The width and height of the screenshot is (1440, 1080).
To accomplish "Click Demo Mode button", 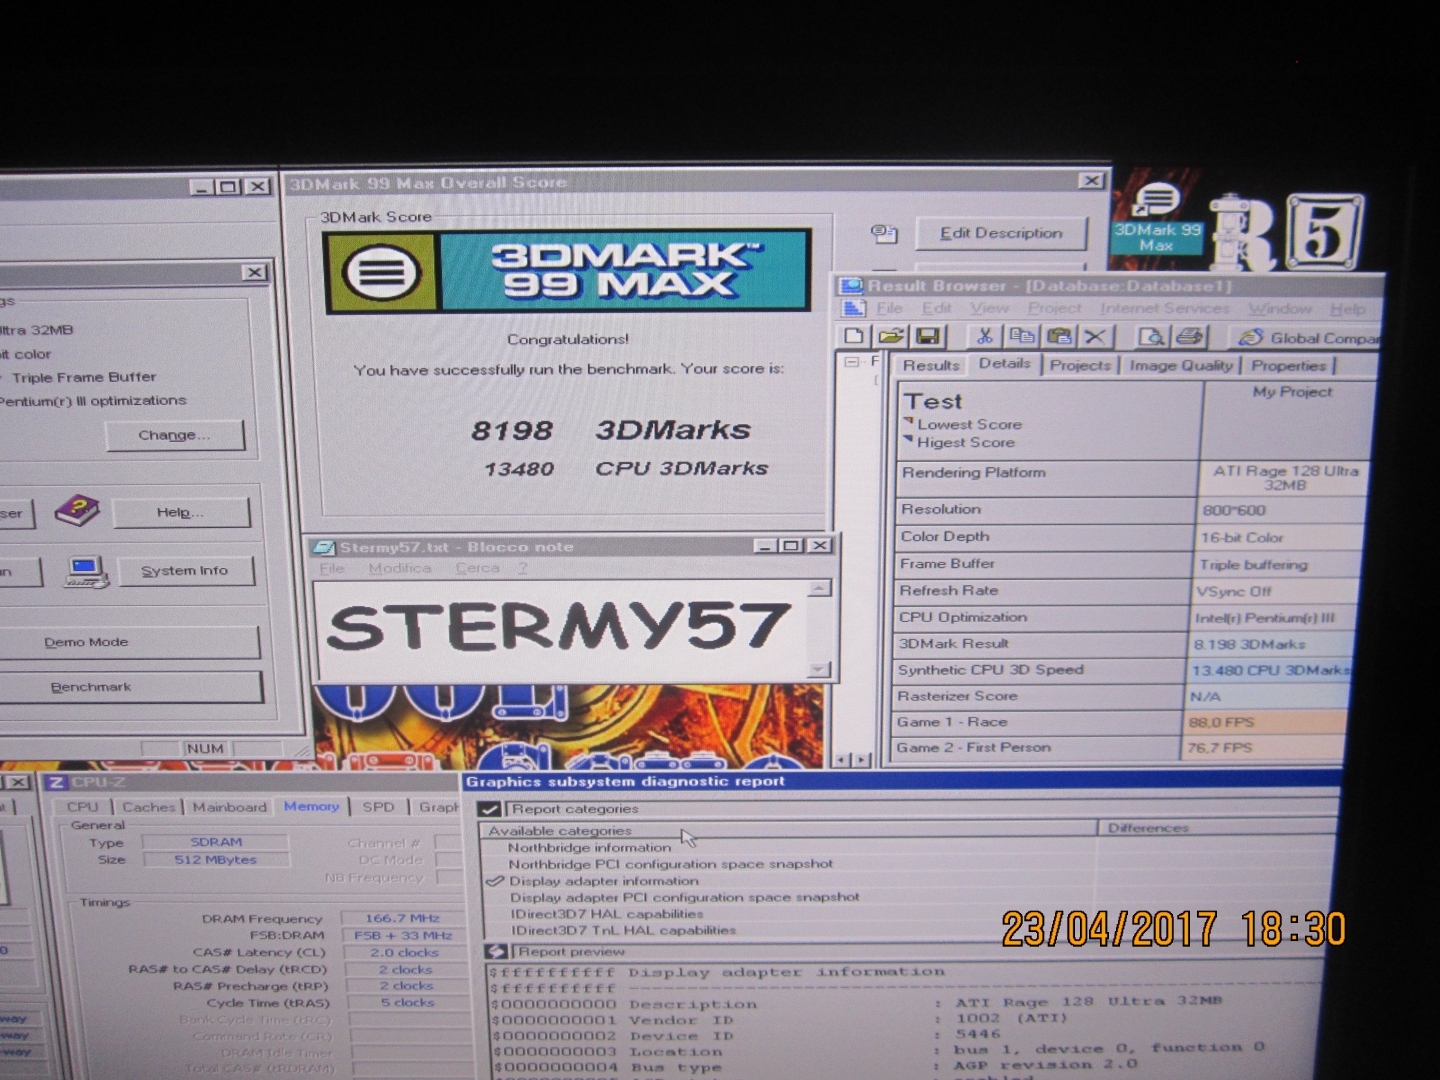I will point(128,642).
